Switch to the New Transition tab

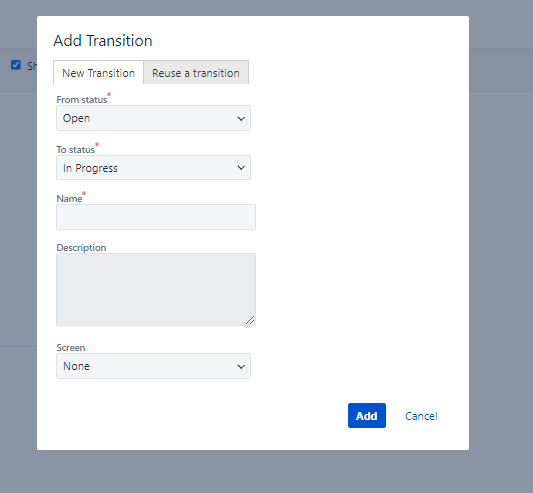pos(98,72)
